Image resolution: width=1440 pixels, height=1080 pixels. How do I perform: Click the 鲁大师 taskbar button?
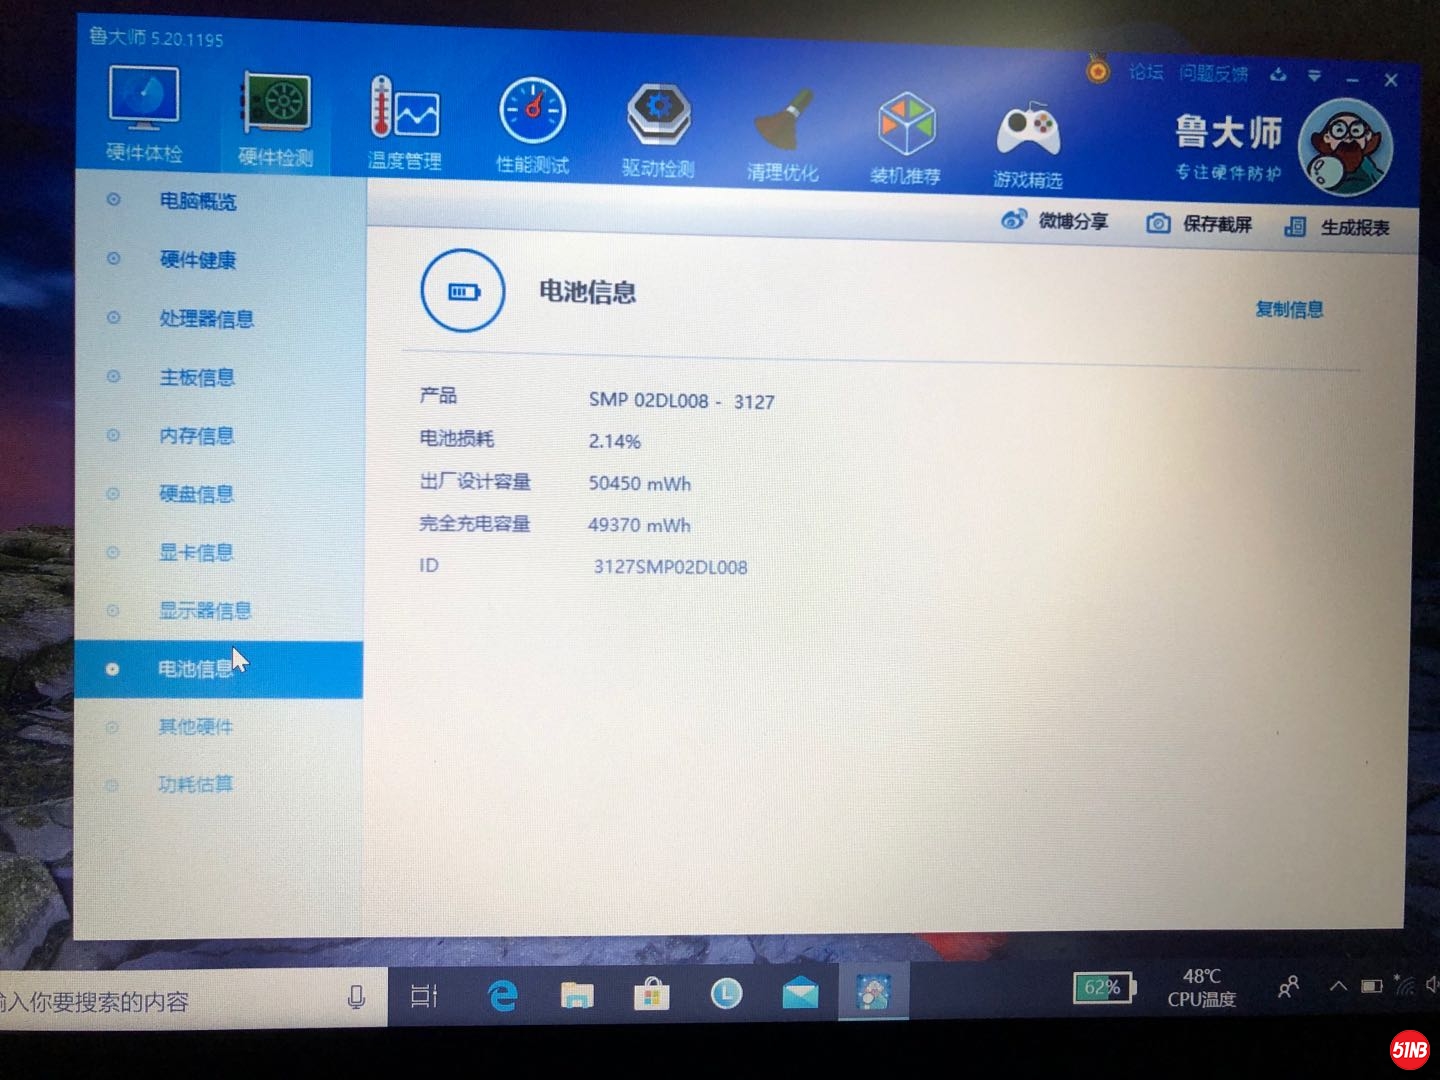(x=873, y=992)
